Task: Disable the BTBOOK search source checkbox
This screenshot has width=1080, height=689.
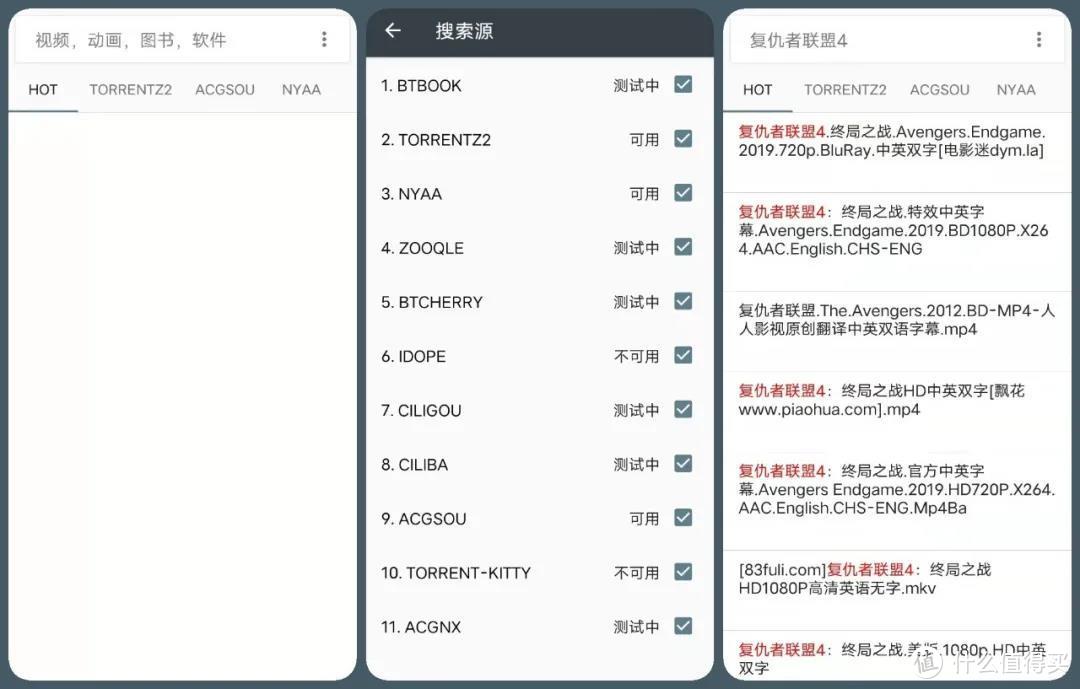Action: (683, 85)
